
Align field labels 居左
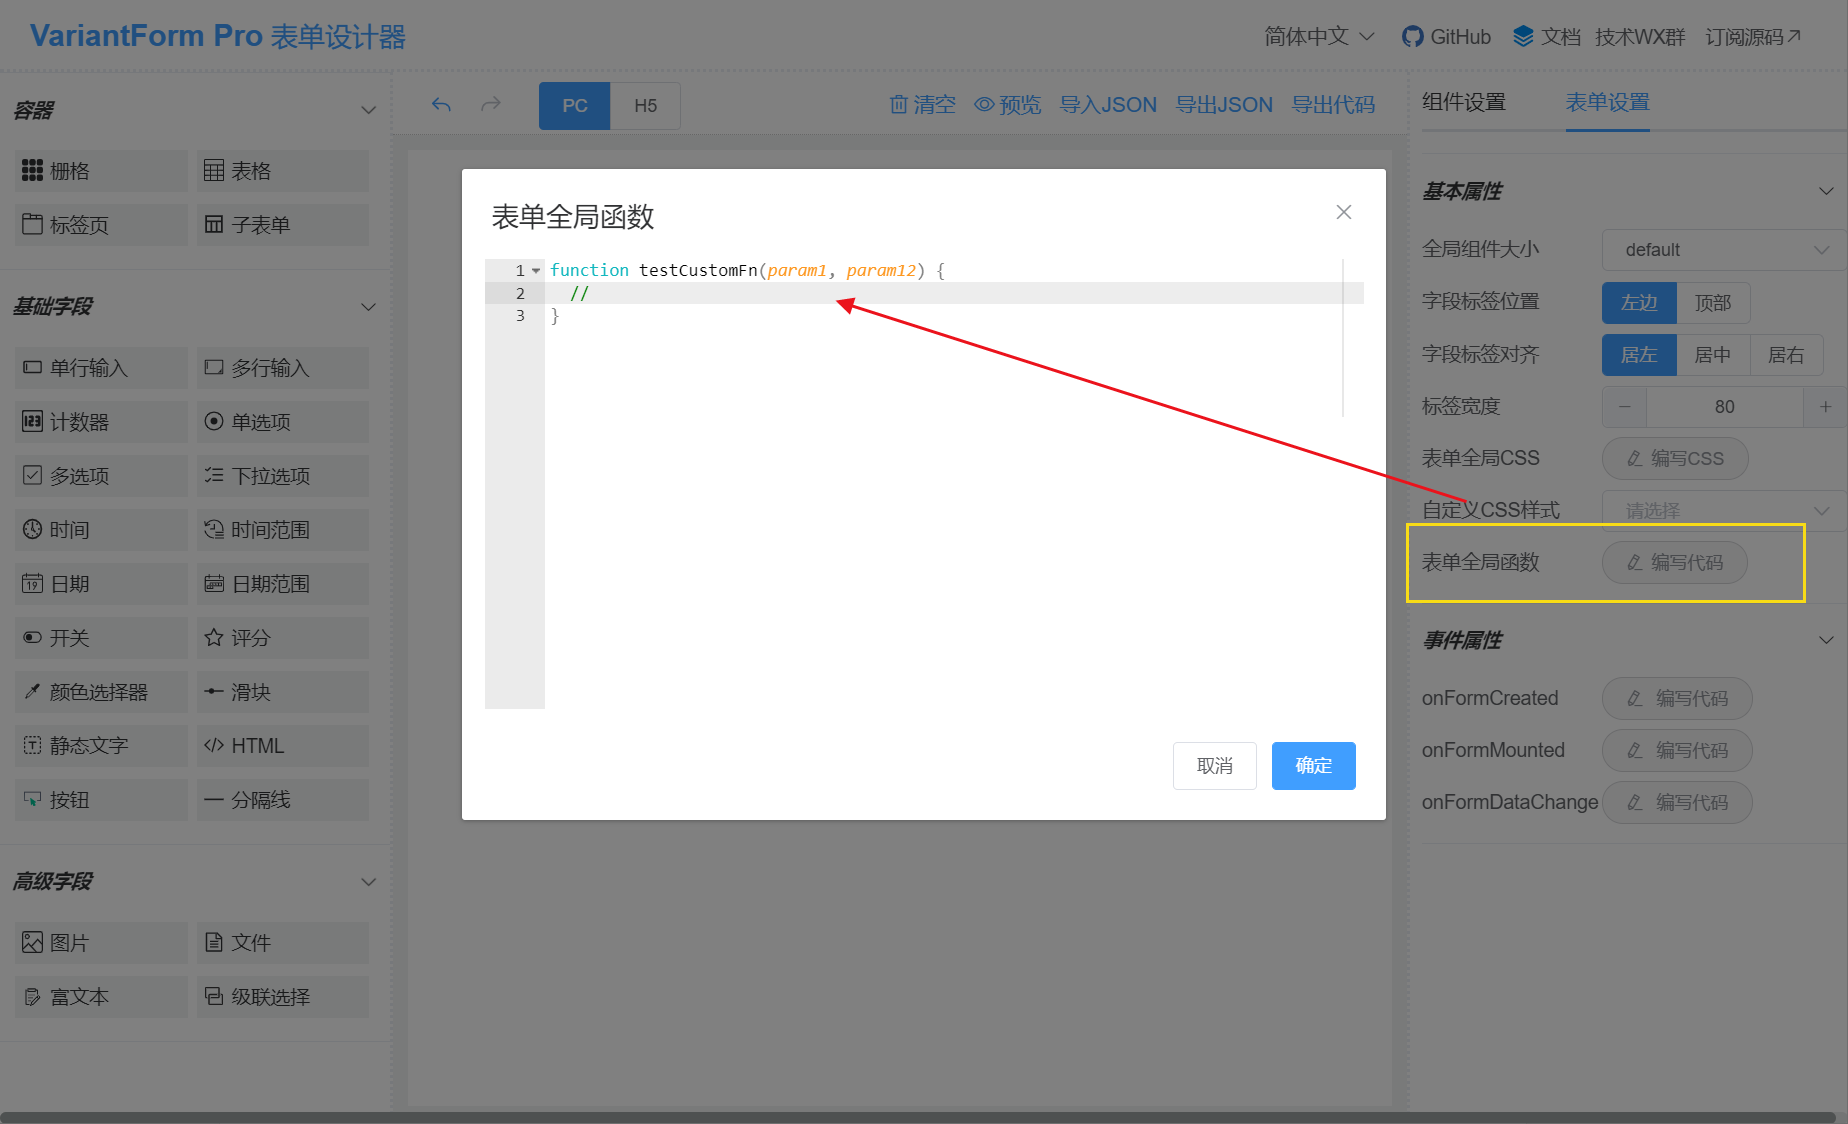point(1639,355)
